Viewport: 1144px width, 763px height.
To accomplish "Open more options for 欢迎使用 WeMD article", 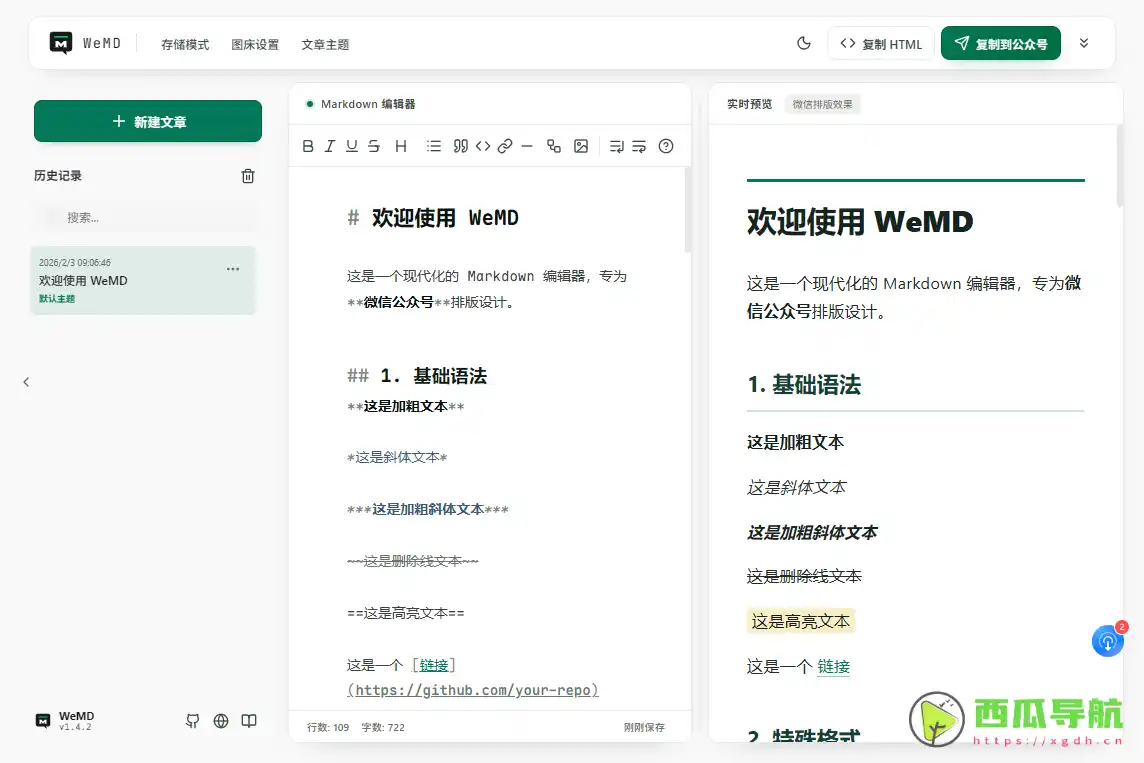I will point(233,269).
